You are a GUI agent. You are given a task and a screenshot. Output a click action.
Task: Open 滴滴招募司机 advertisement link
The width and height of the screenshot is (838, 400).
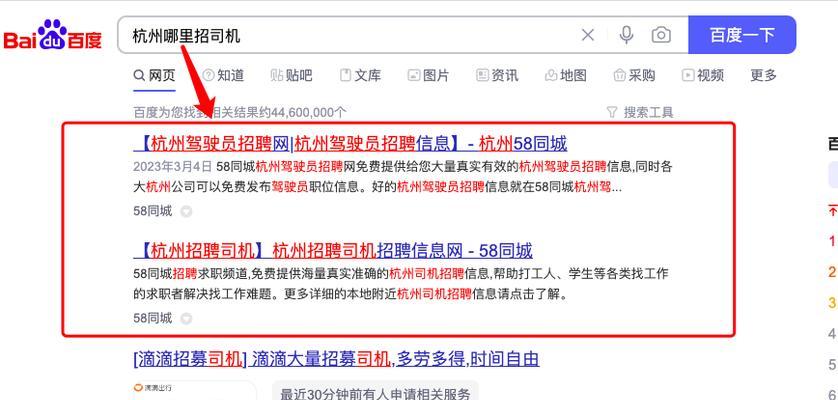coord(336,359)
